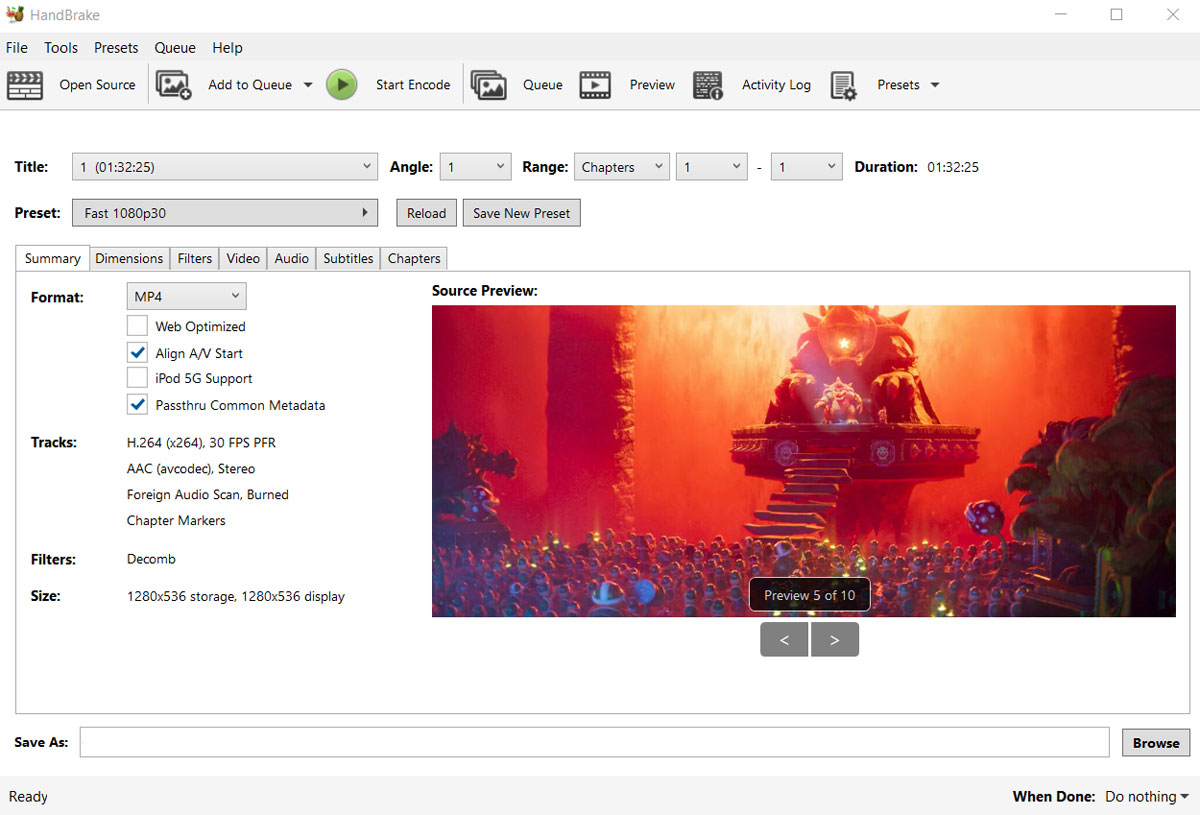
Task: Click the HandBrake app logo in title bar
Action: point(15,15)
